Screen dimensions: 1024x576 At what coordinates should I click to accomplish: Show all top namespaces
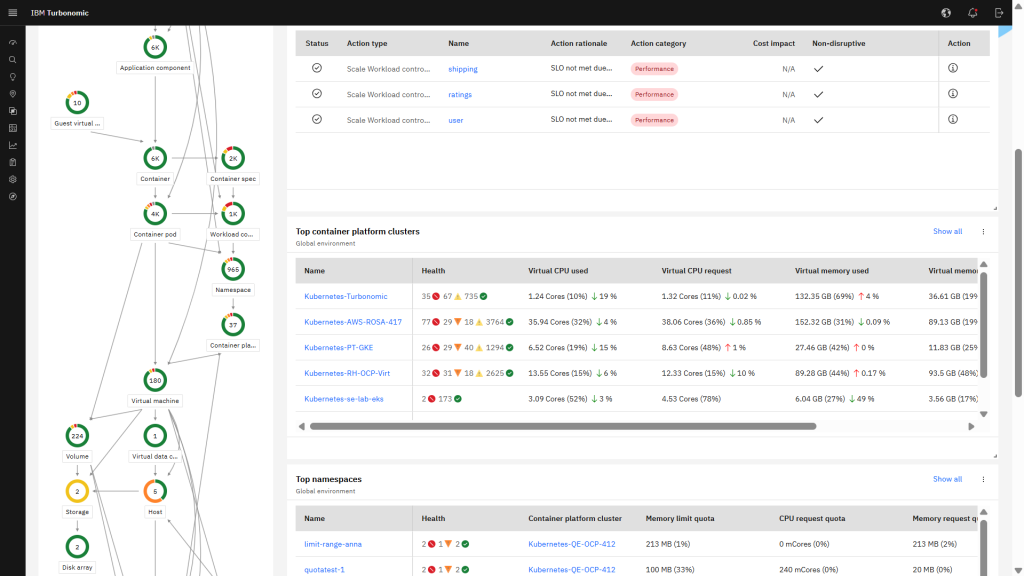pos(947,479)
